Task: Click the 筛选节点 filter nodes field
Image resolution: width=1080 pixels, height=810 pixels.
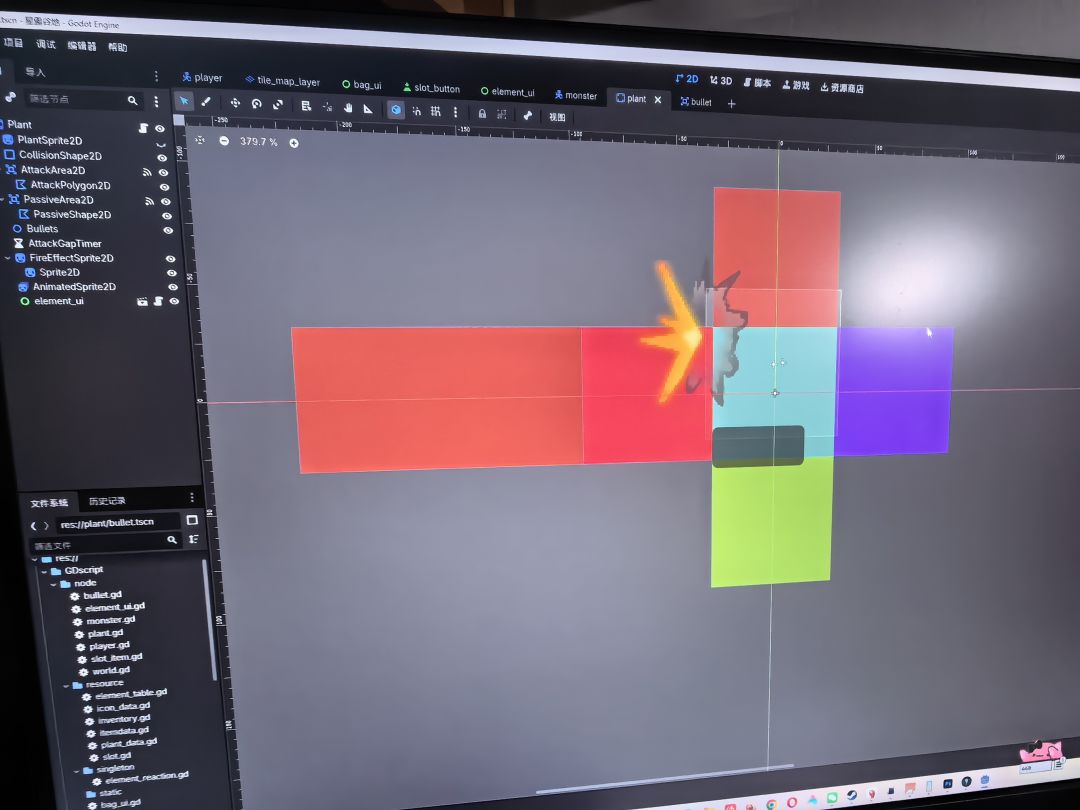Action: (x=83, y=99)
